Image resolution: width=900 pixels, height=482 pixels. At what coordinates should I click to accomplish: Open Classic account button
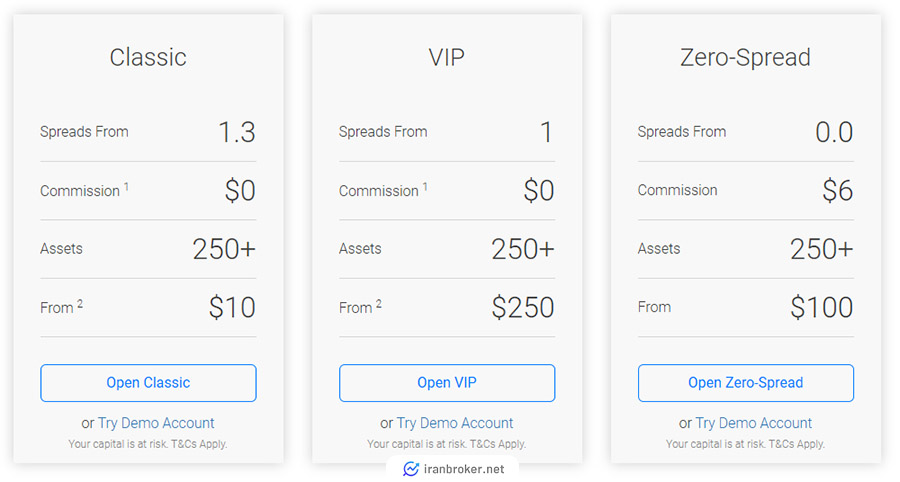(x=148, y=383)
